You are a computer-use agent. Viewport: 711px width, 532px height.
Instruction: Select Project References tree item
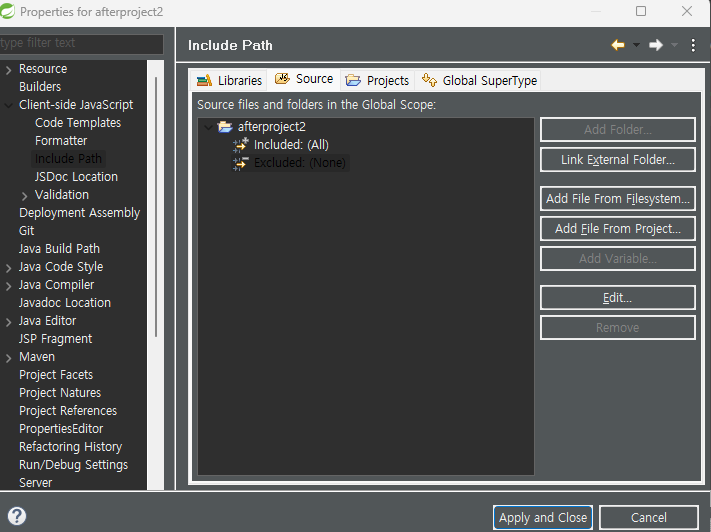[68, 411]
